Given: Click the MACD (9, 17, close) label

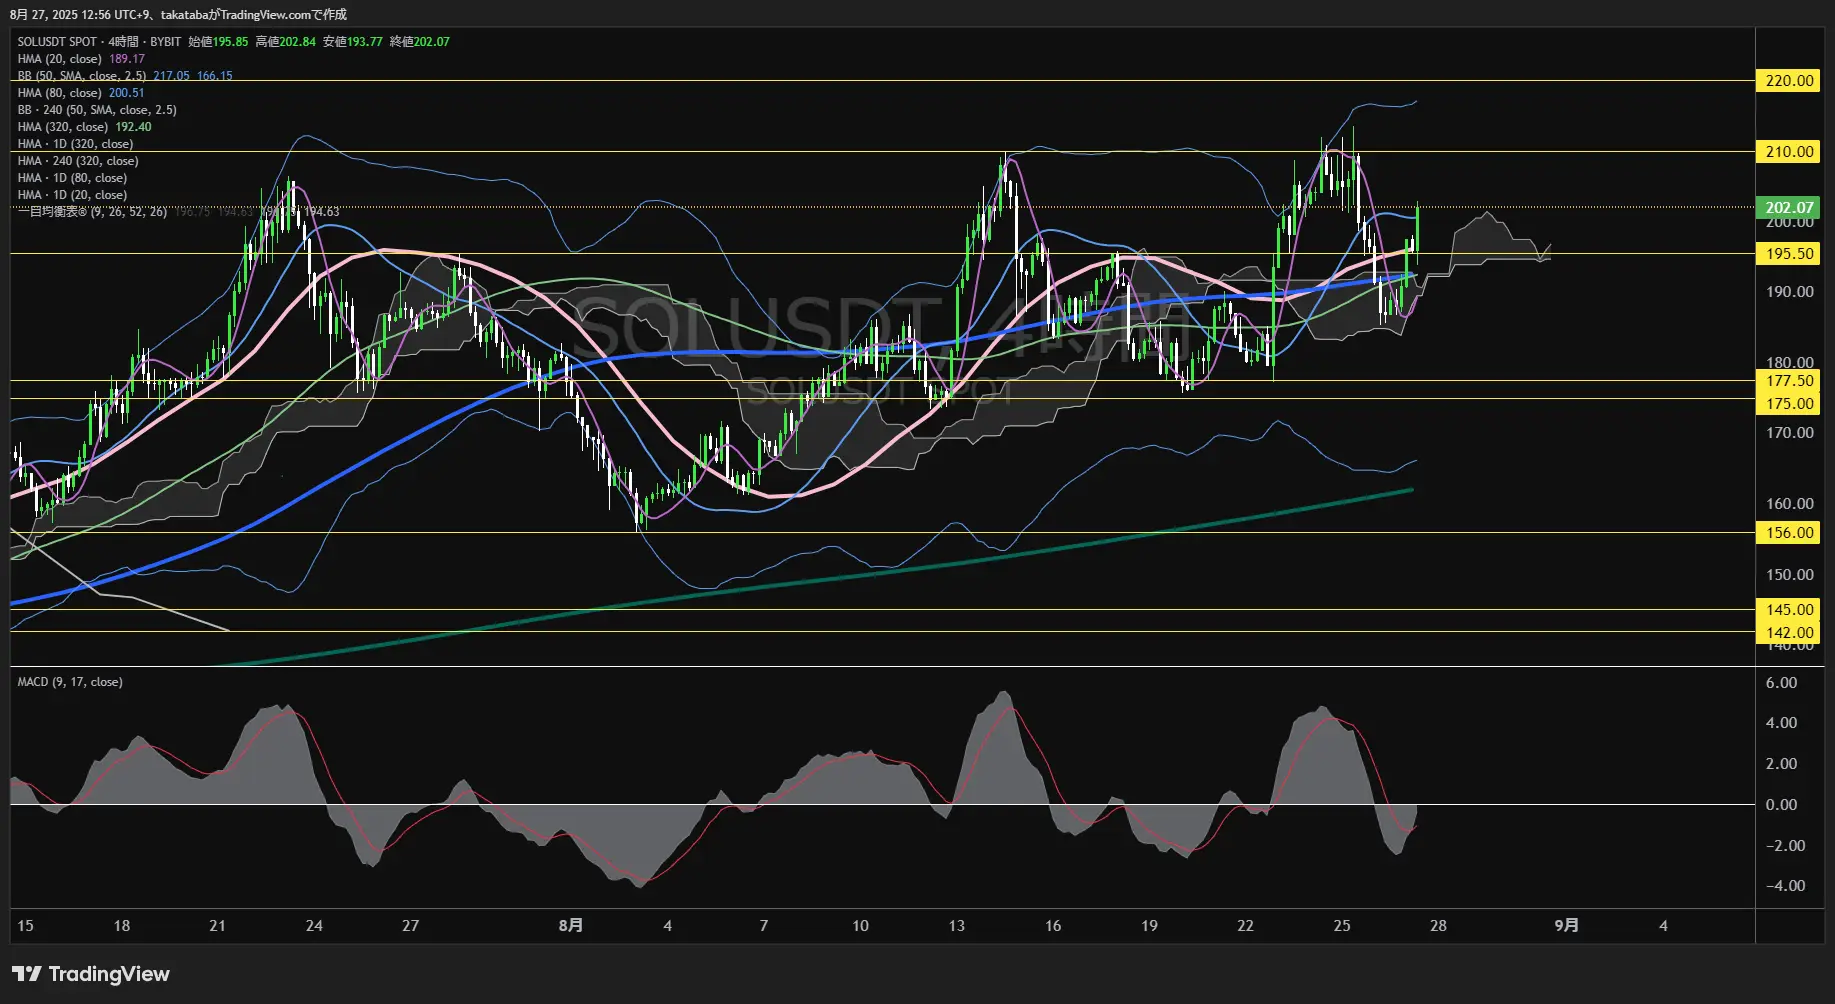Looking at the screenshot, I should (70, 682).
